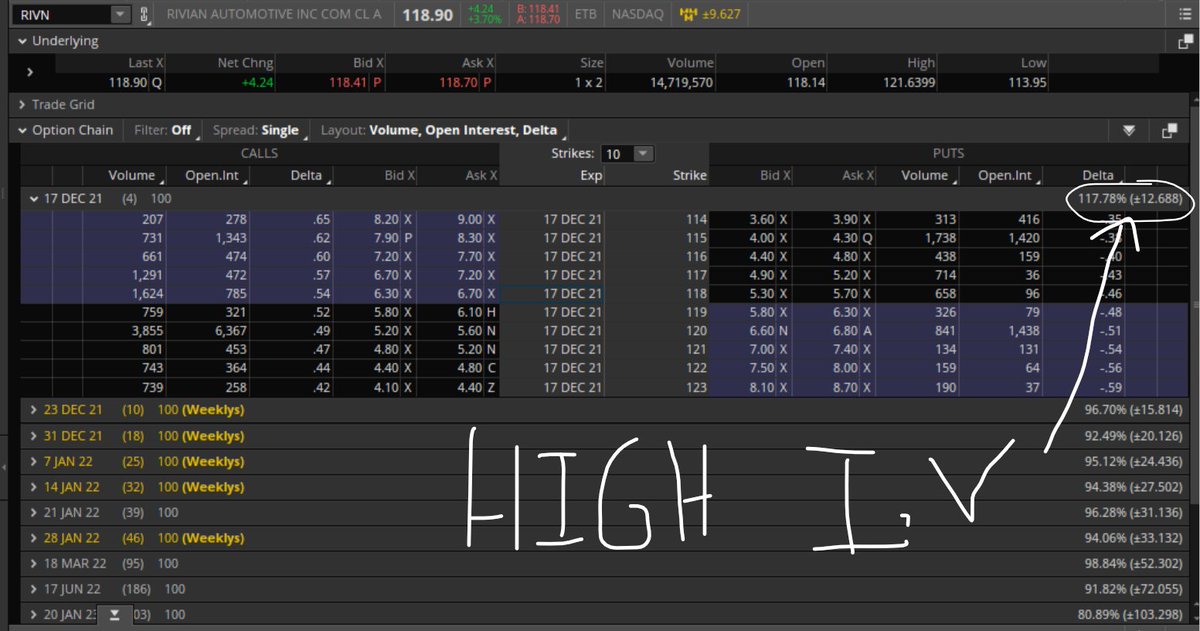Click the Net Chng column header in Underlying
This screenshot has width=1200, height=631.
click(243, 63)
